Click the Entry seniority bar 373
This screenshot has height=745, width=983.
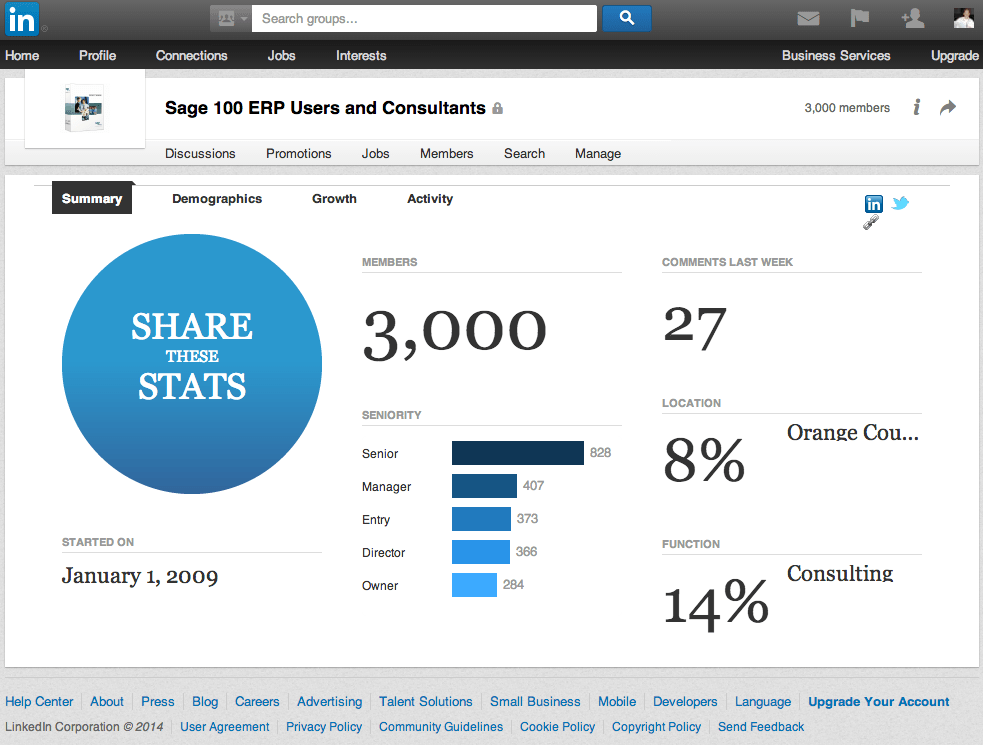[x=481, y=519]
